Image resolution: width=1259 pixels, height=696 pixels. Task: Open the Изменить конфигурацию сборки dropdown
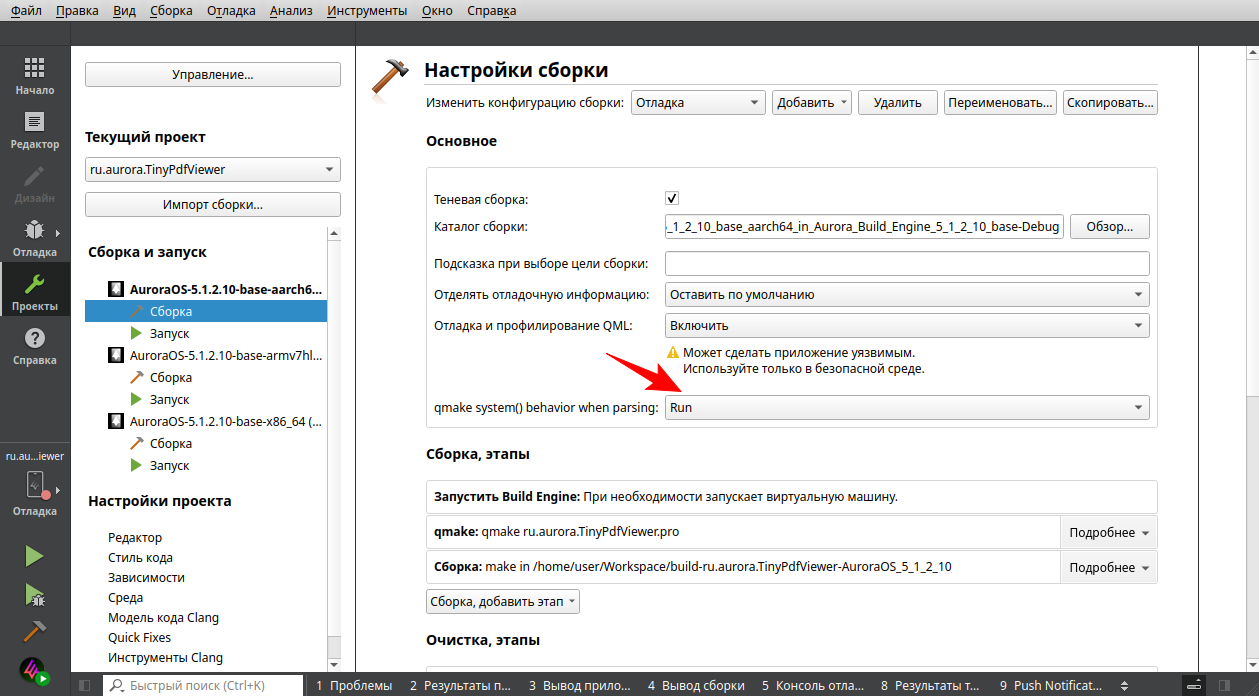point(697,102)
